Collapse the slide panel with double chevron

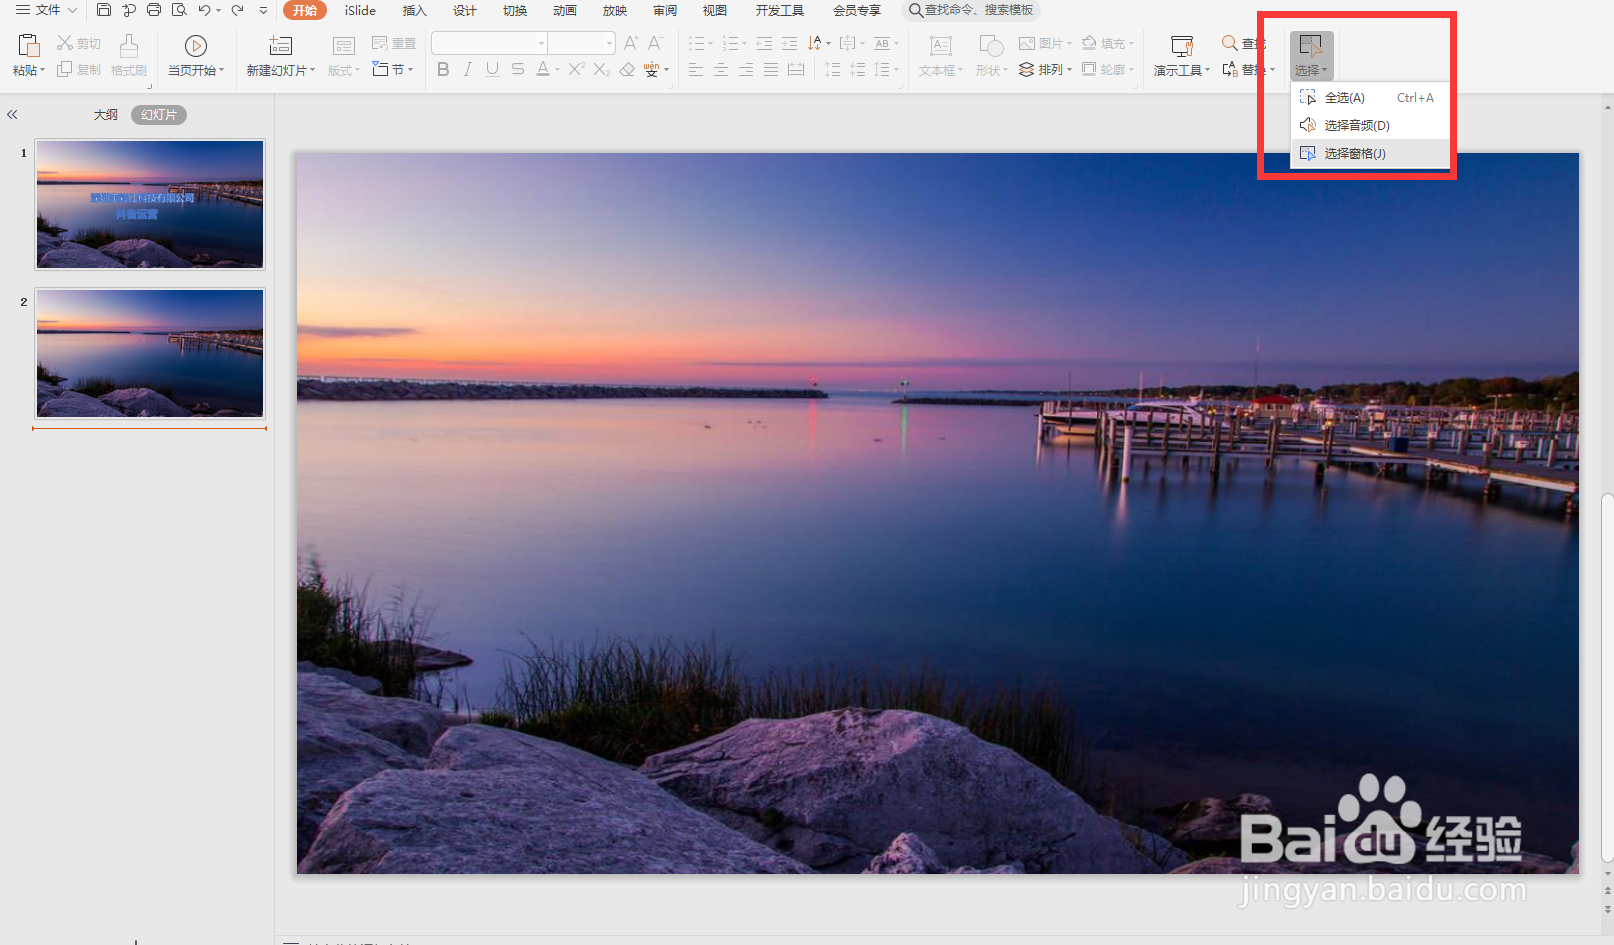point(12,115)
